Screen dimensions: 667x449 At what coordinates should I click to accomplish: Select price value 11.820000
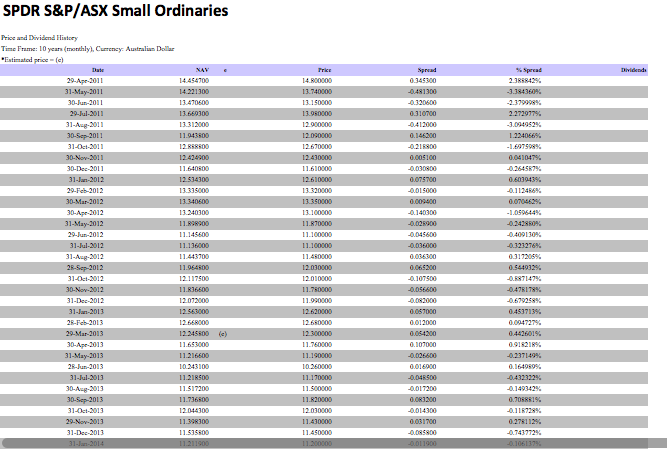pyautogui.click(x=317, y=400)
